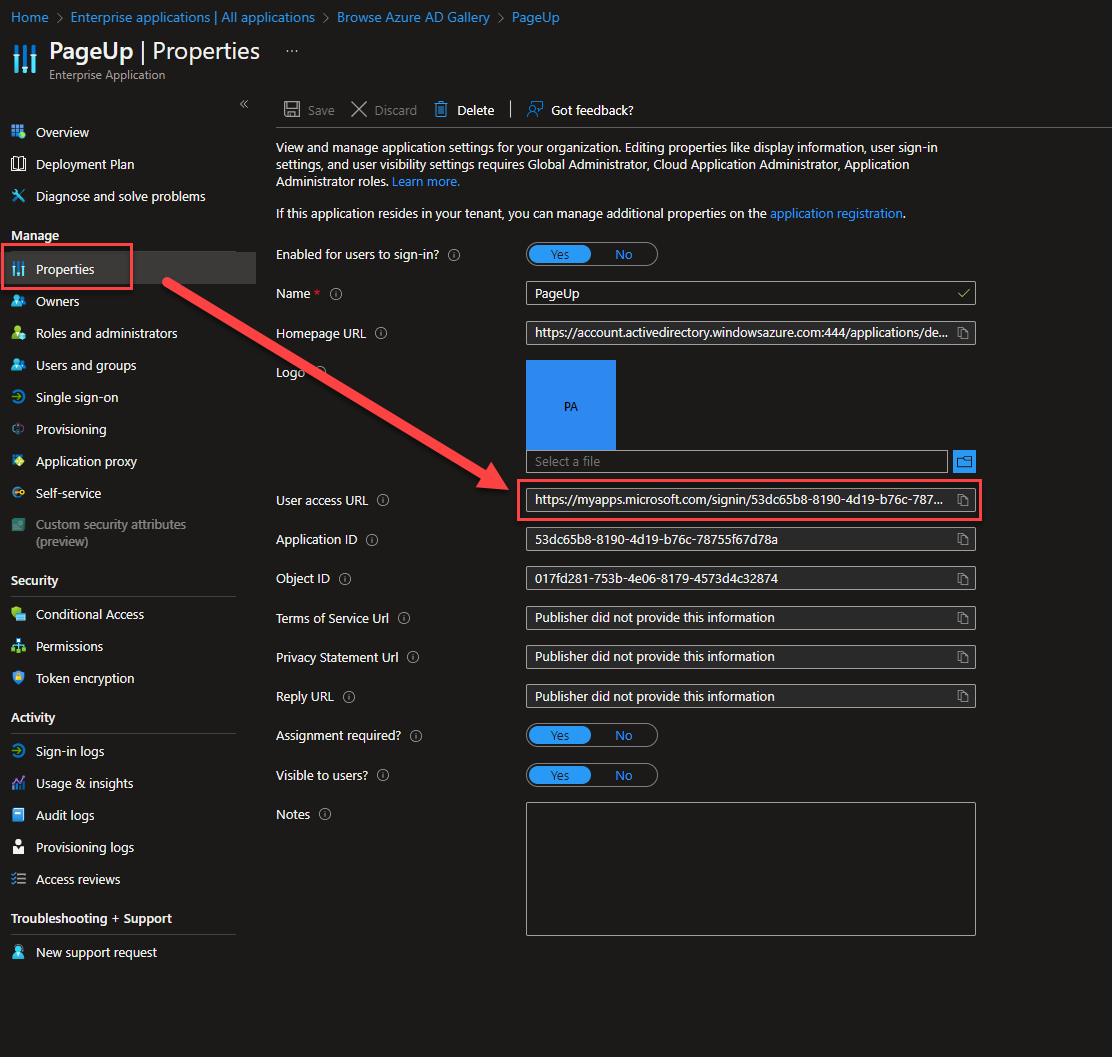Open the ellipsis more options beside the title

pos(291,51)
